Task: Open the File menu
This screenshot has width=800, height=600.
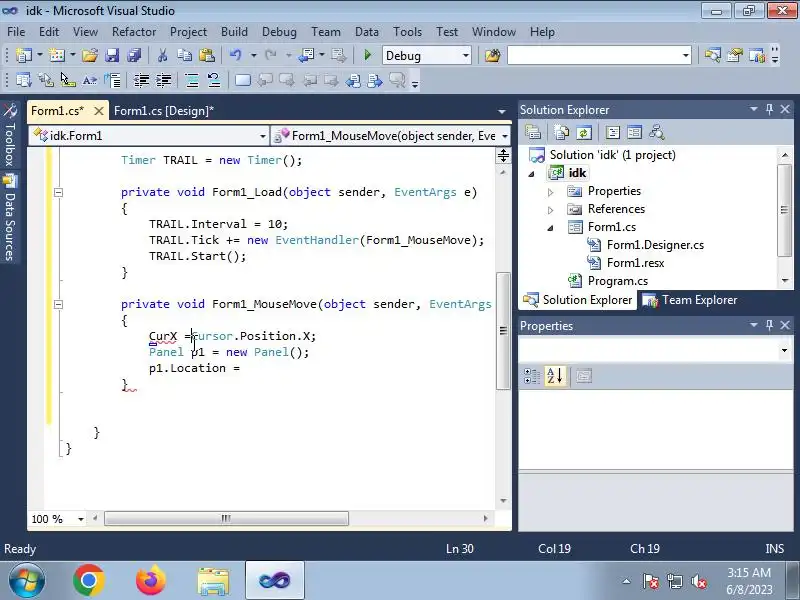Action: point(16,32)
